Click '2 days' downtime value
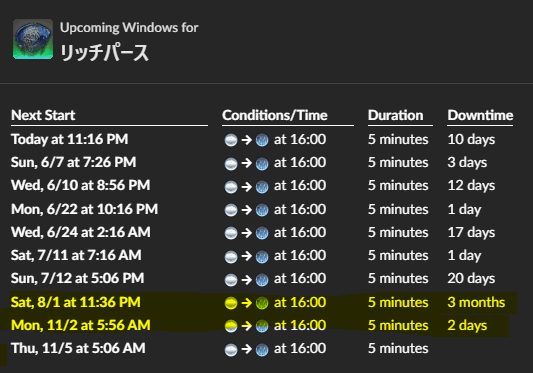The height and width of the screenshot is (373, 533). [467, 325]
